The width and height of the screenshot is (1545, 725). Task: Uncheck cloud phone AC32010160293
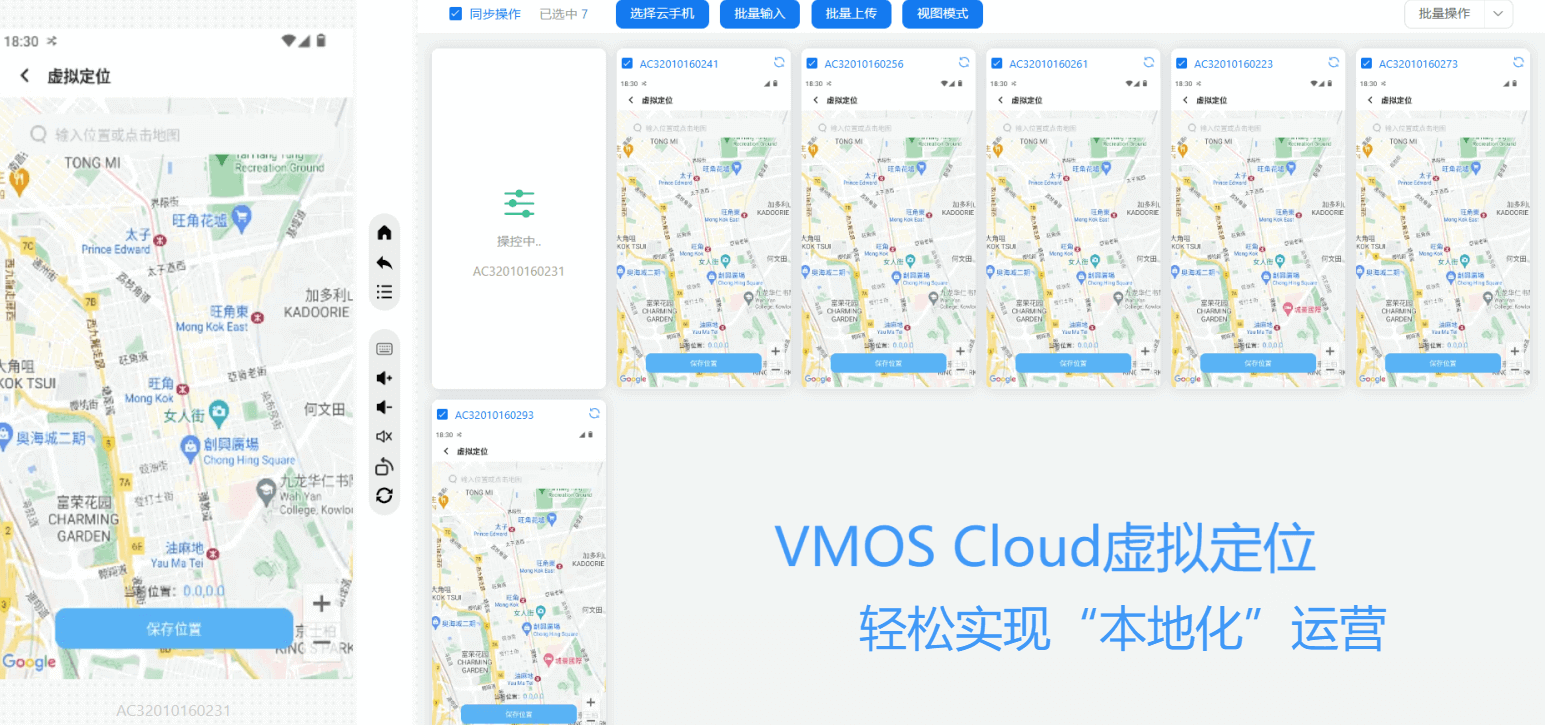coord(442,414)
